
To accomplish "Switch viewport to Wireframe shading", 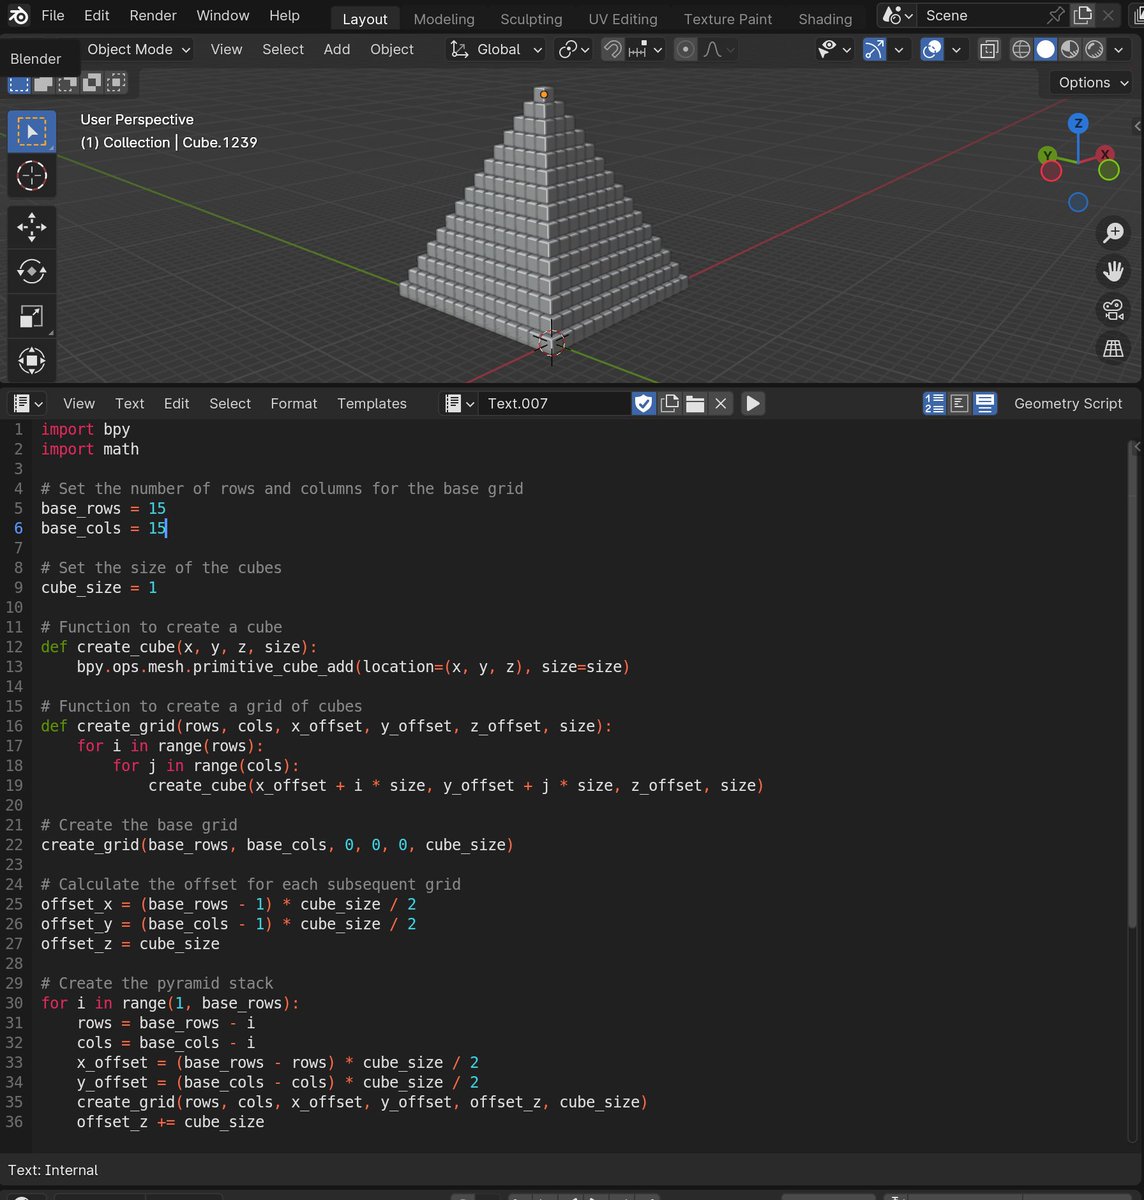I will 1019,48.
